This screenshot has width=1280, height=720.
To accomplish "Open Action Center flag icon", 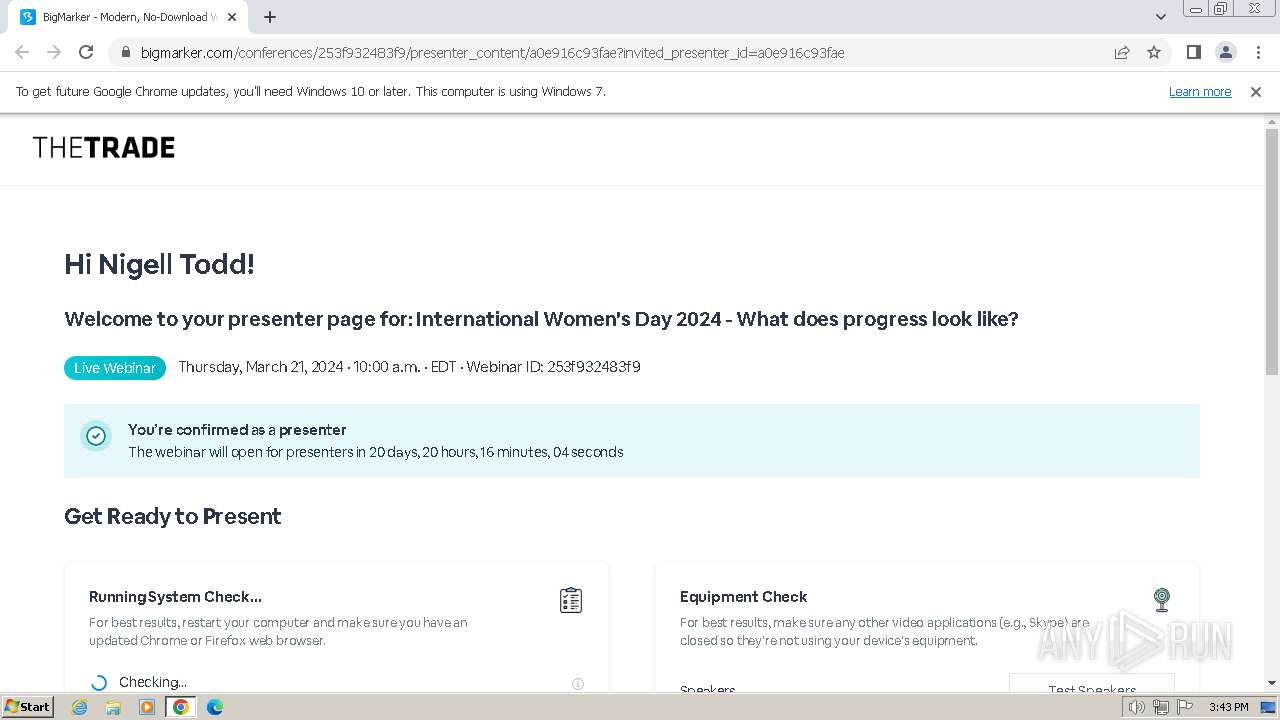I will click(1184, 707).
